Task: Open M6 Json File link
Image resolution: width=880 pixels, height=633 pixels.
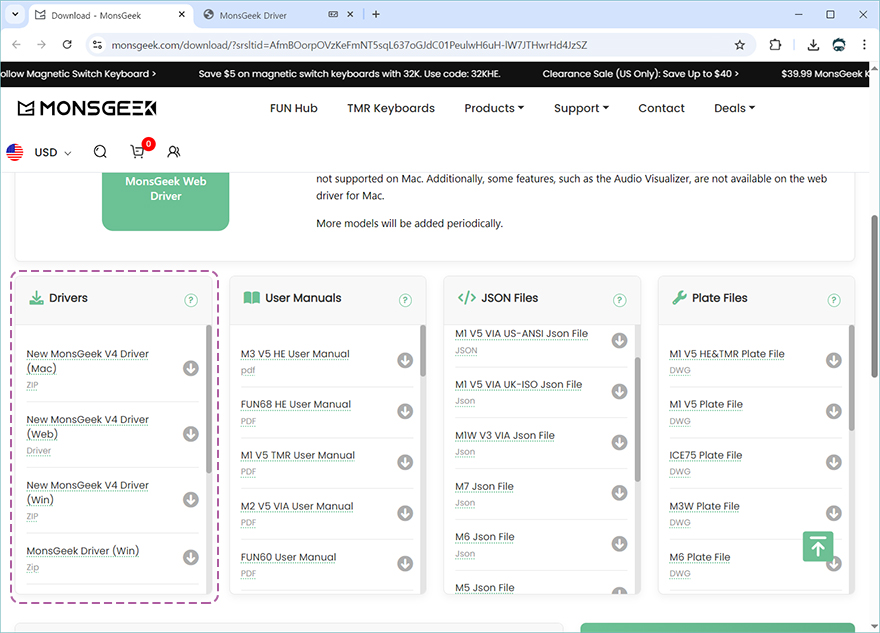Action: coord(485,536)
